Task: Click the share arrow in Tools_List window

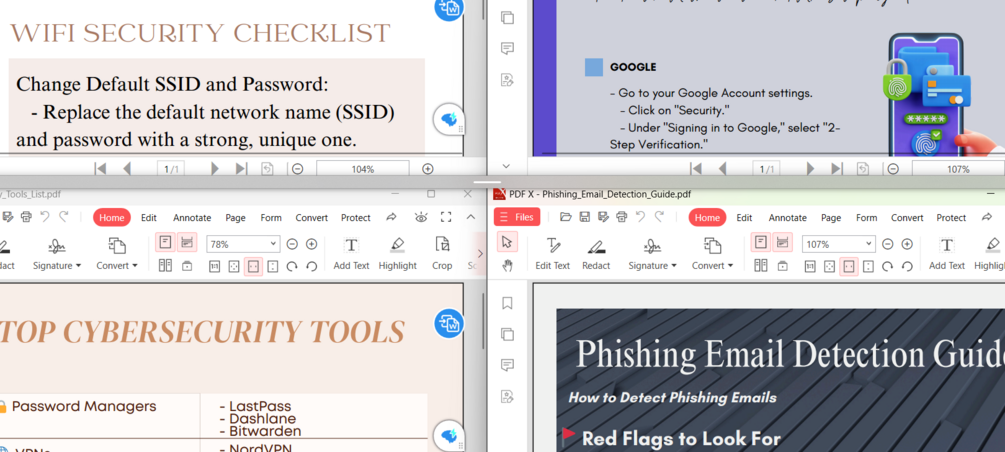Action: coord(392,217)
